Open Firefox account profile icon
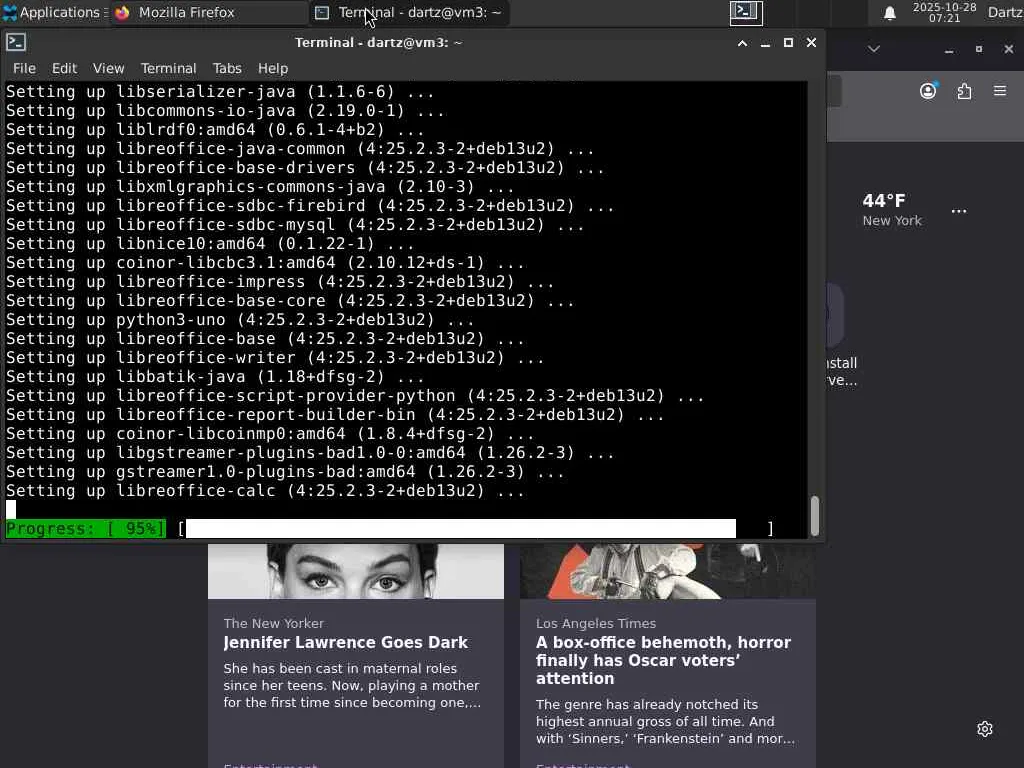This screenshot has width=1024, height=768. (928, 91)
